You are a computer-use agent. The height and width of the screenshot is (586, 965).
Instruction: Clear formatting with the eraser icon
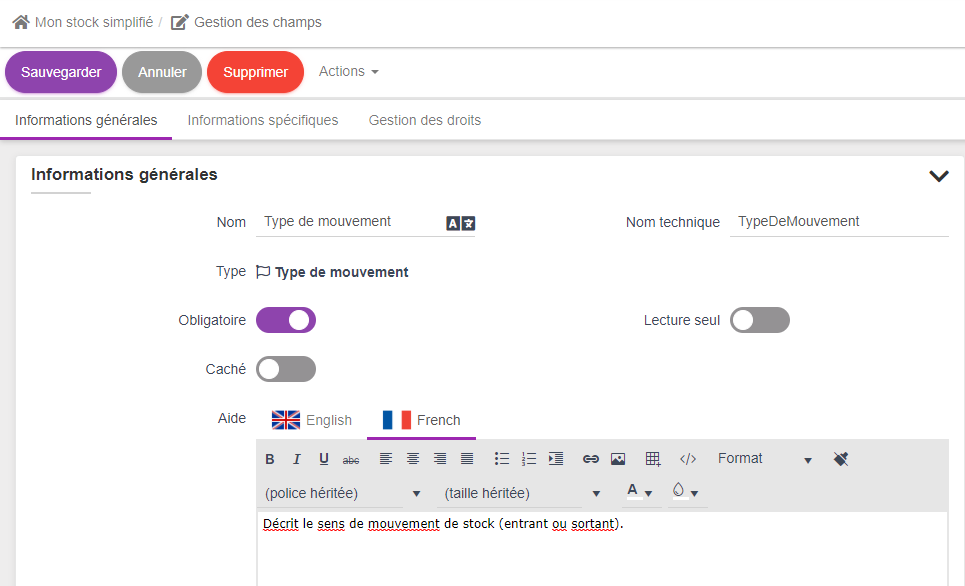click(x=840, y=459)
